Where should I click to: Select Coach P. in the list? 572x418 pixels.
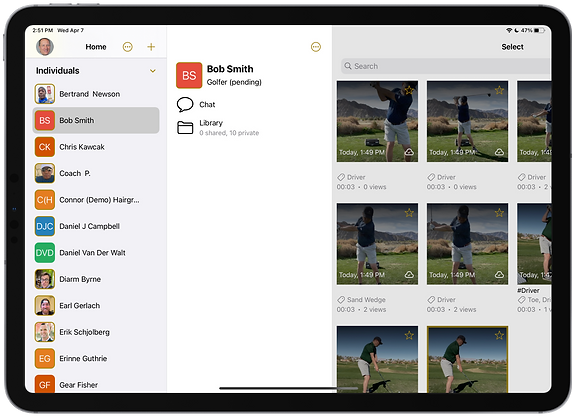click(x=96, y=173)
